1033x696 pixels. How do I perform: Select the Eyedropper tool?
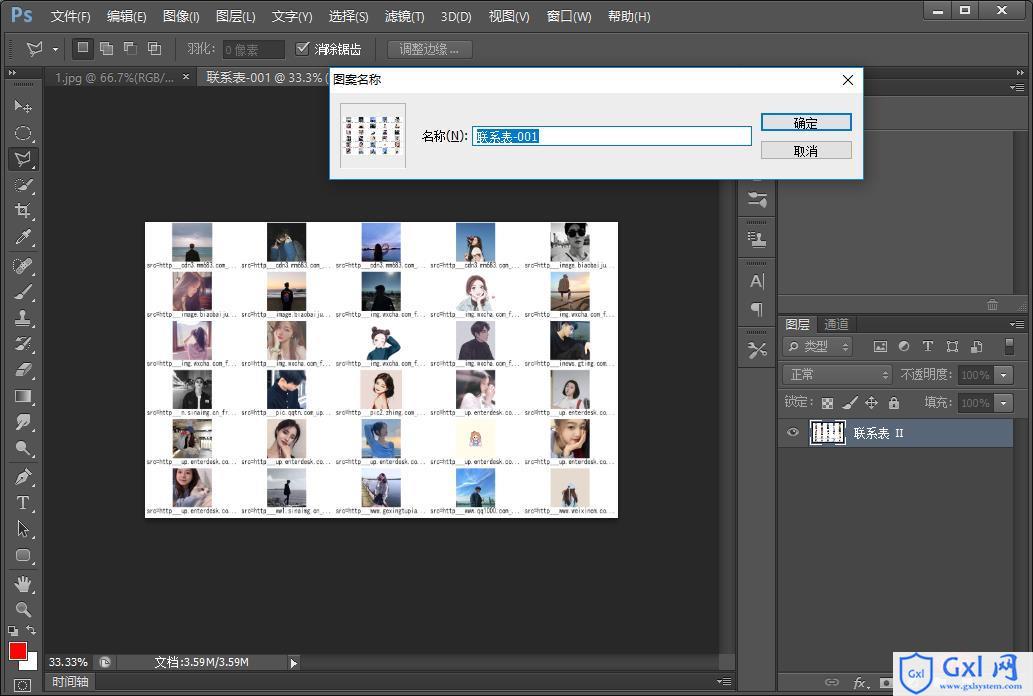pos(23,237)
